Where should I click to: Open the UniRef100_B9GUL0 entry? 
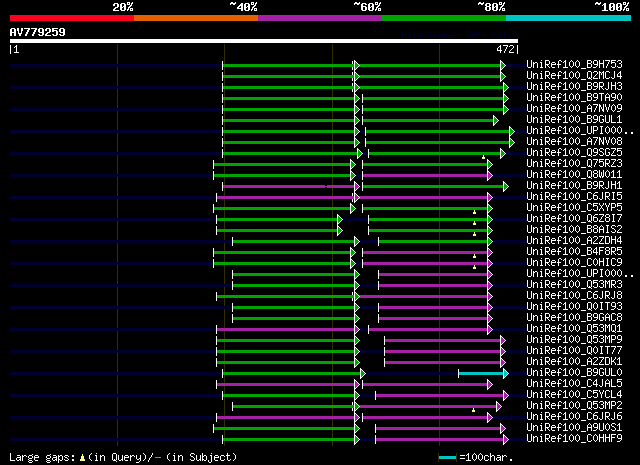click(574, 373)
